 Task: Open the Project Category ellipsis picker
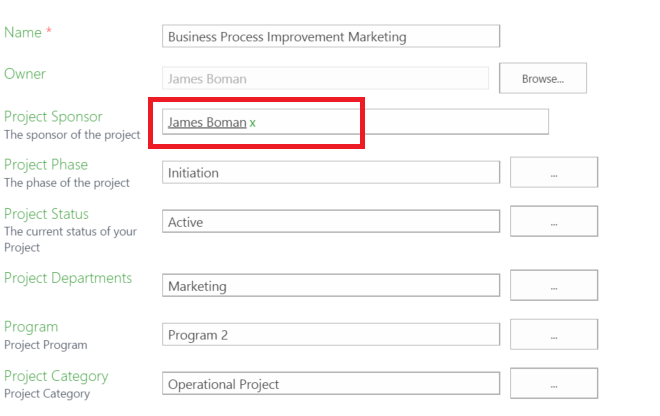(553, 384)
